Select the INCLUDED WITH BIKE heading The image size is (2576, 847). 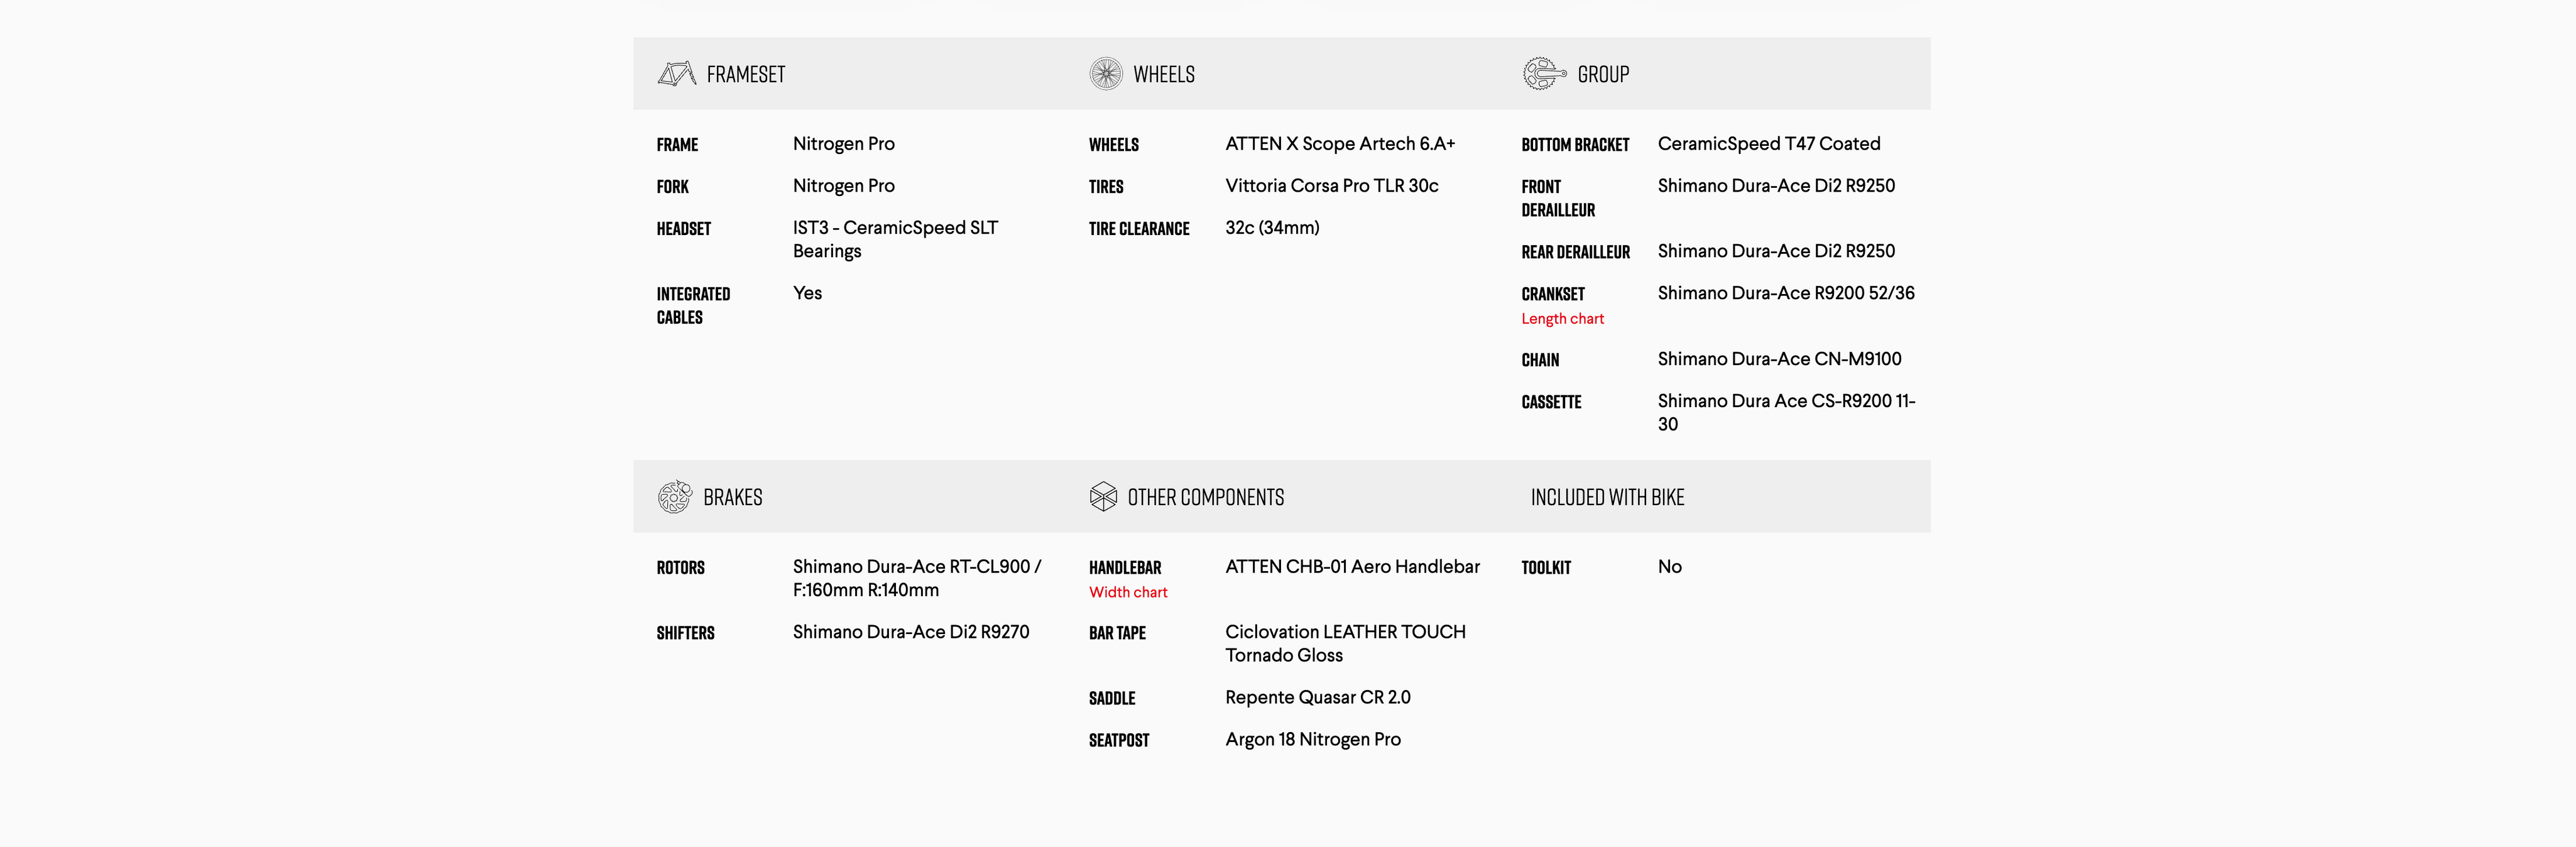pos(1607,498)
